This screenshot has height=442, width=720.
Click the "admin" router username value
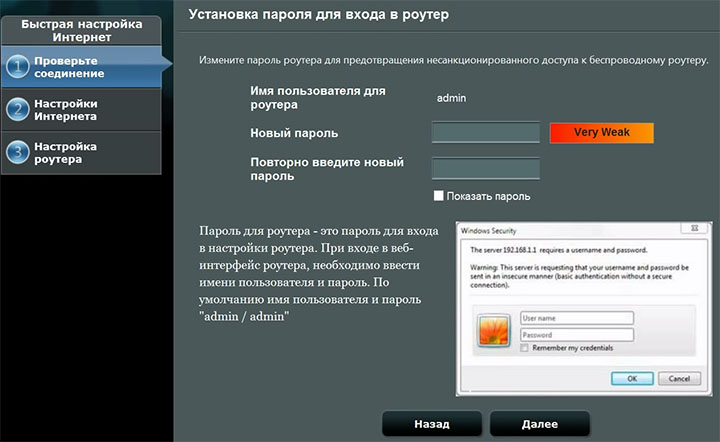pyautogui.click(x=452, y=98)
